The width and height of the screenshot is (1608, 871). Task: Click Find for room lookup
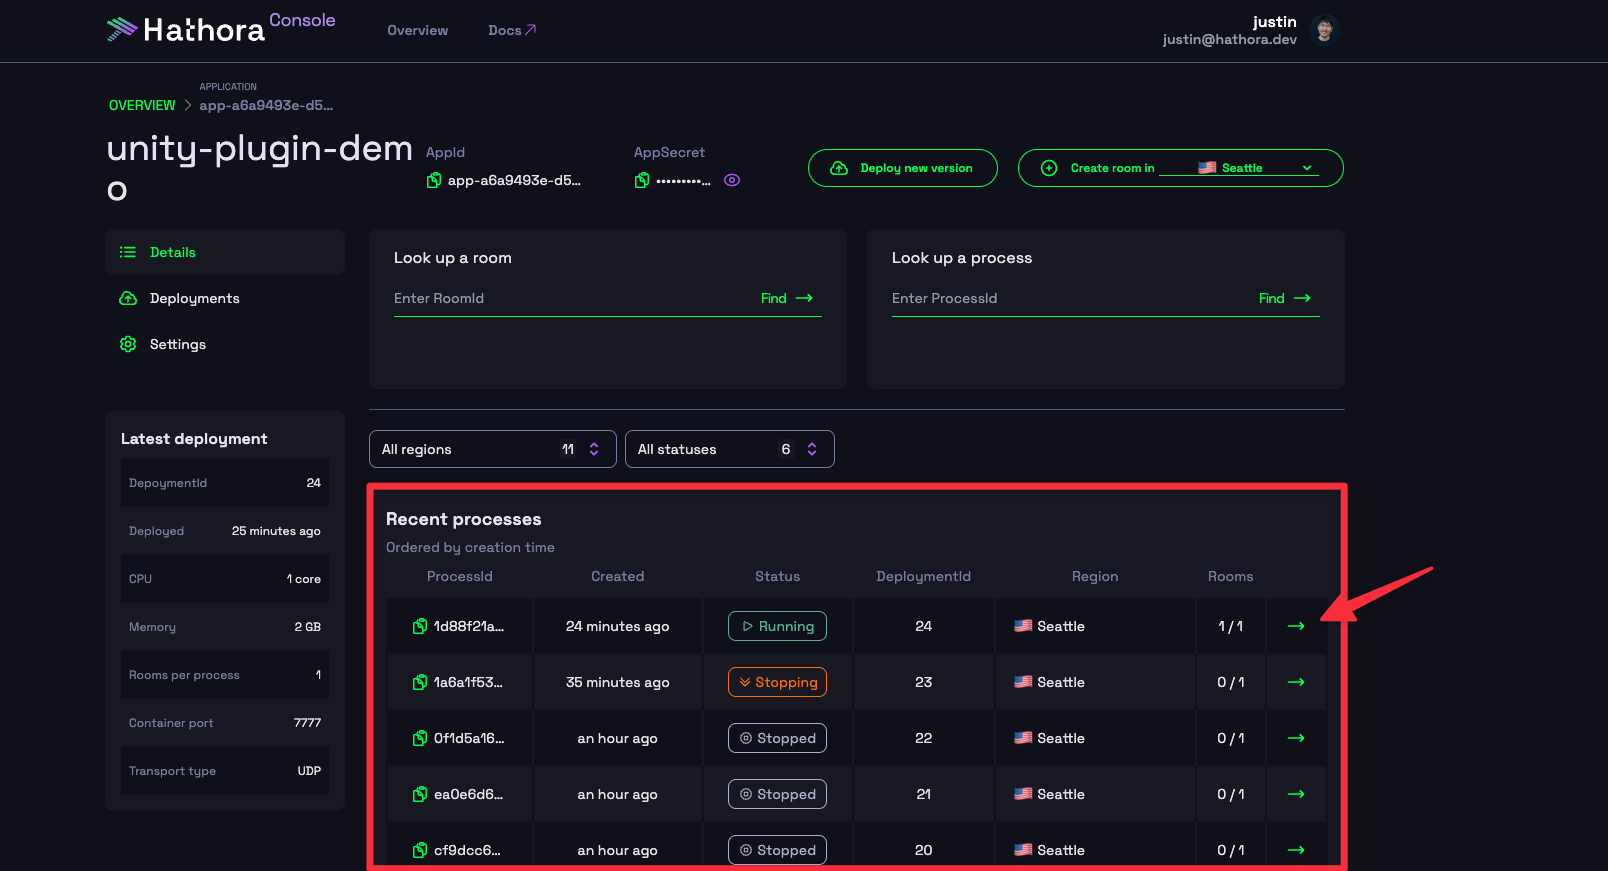coord(787,298)
